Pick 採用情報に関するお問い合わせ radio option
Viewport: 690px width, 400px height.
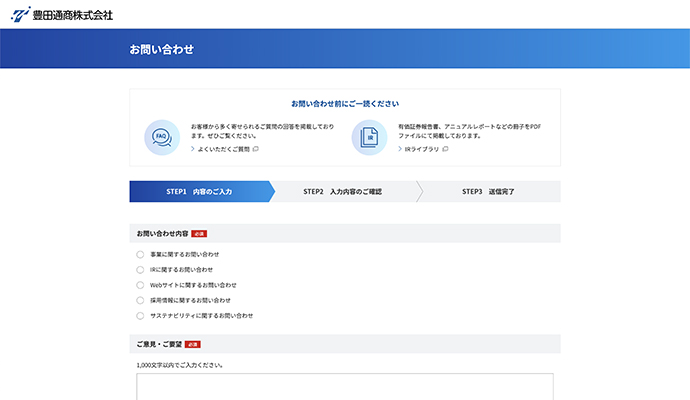tap(140, 300)
